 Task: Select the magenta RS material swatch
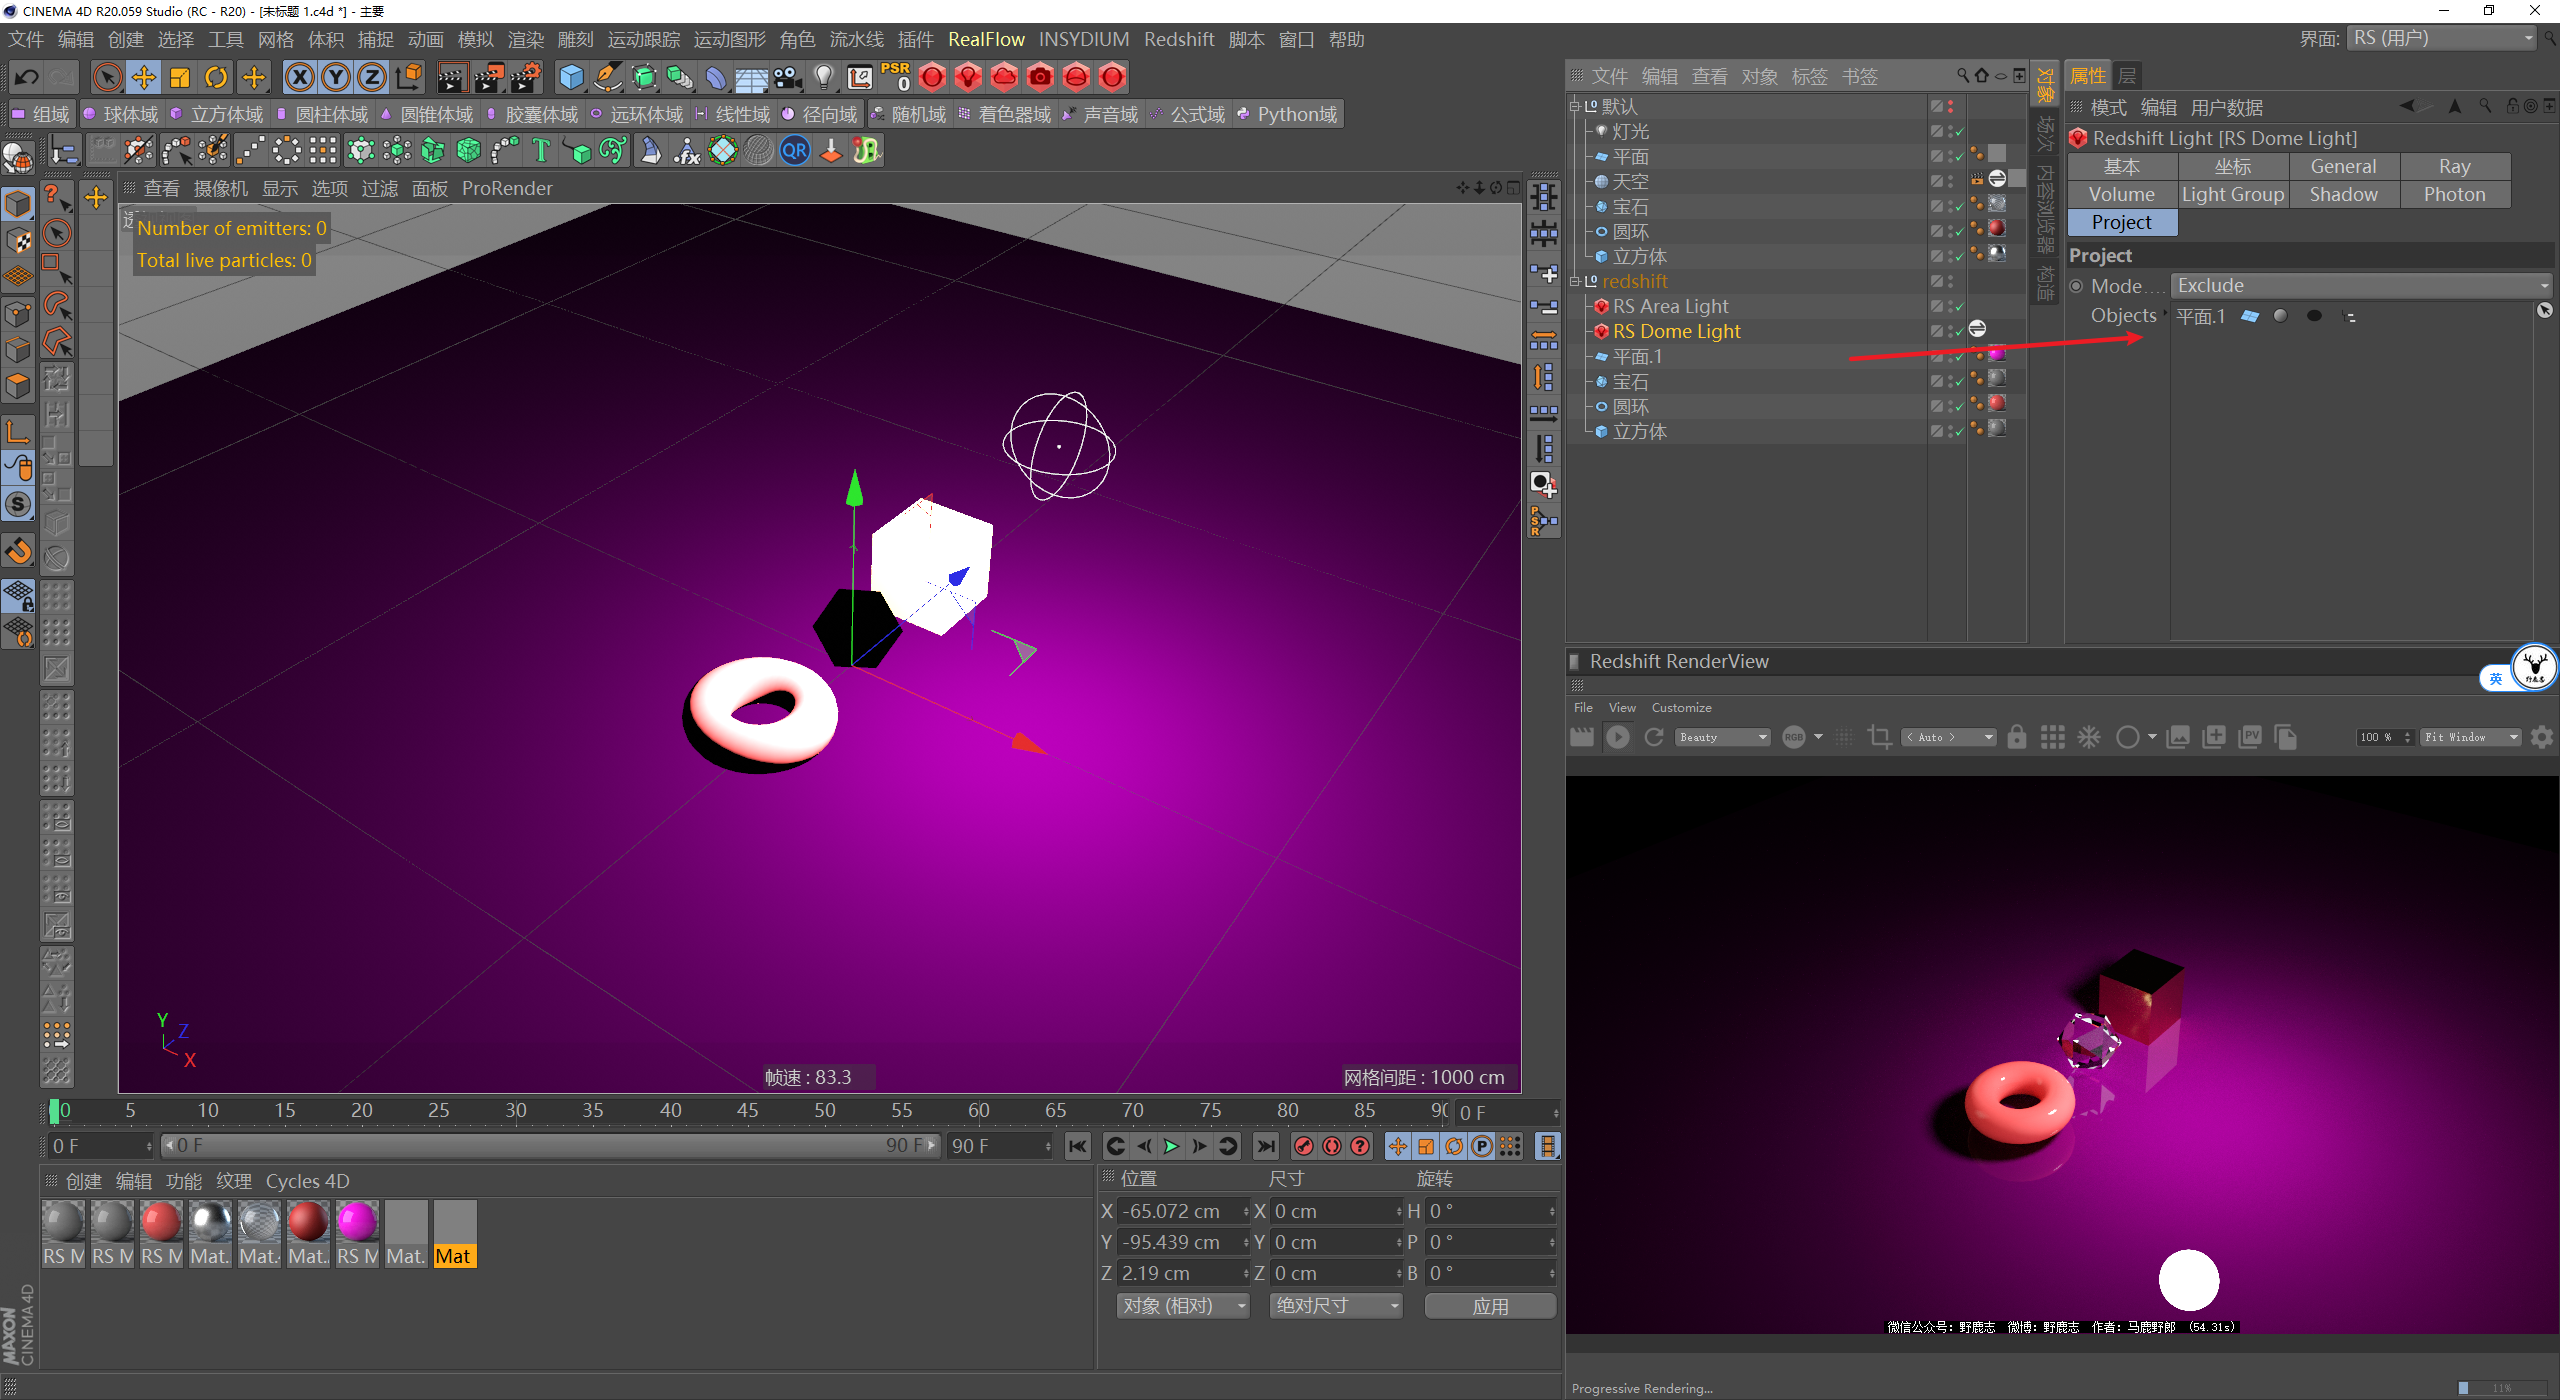(x=357, y=1222)
